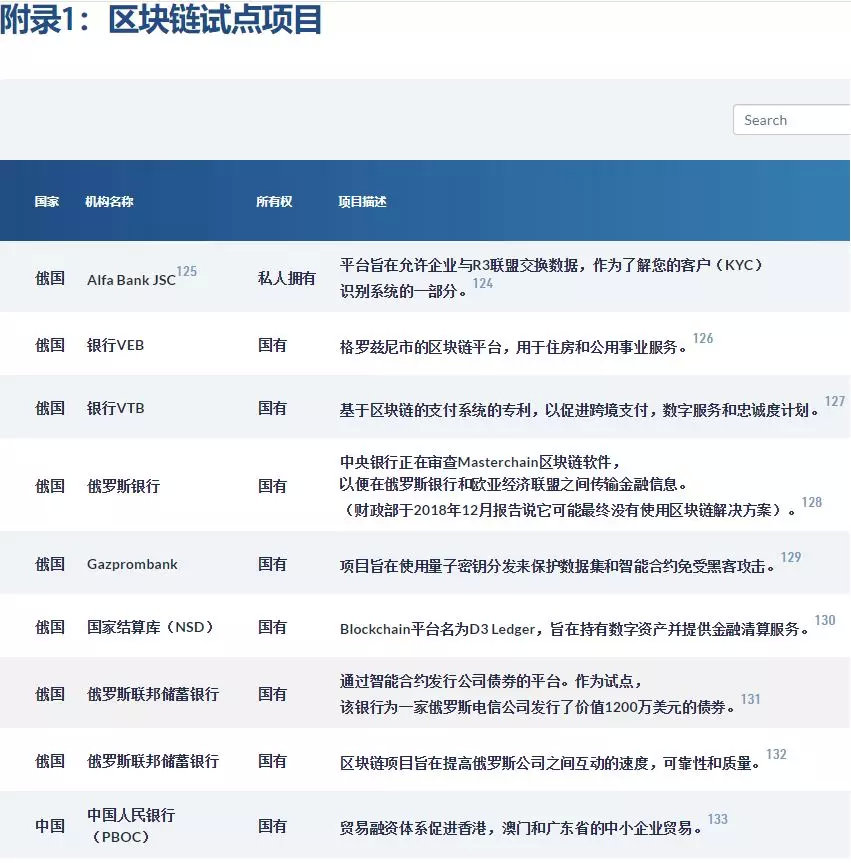Select the 私人拥有 ownership cell

tap(287, 278)
